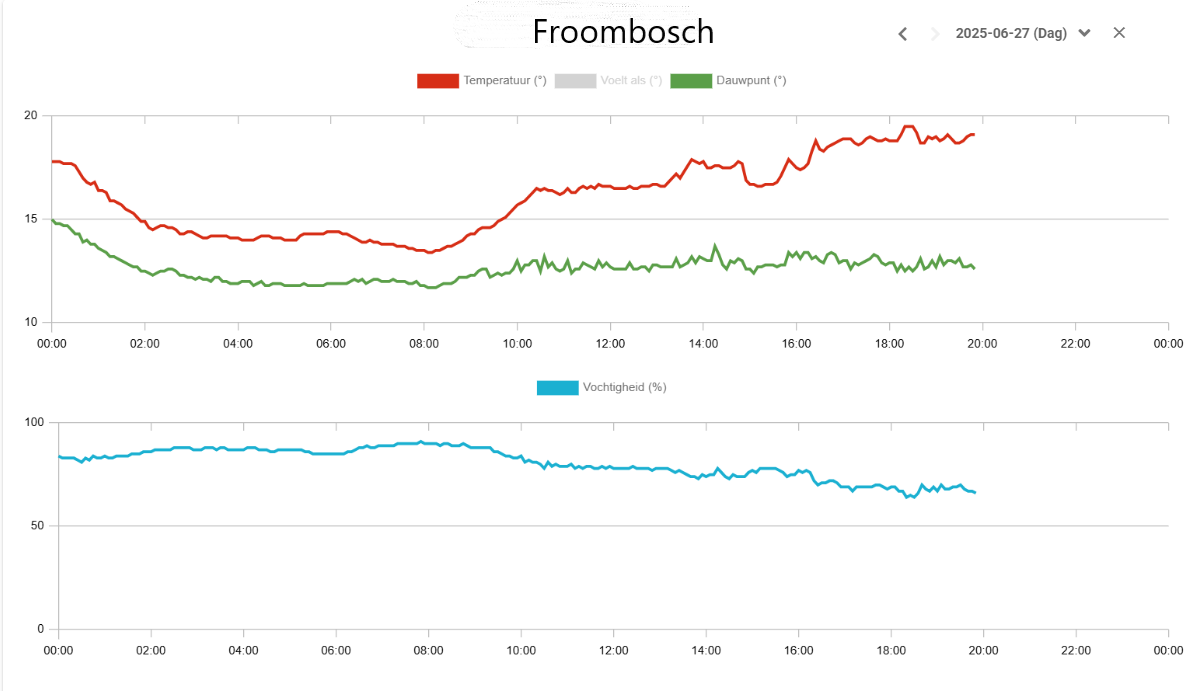This screenshot has width=1192, height=691.
Task: Go to the previous day arrow
Action: pyautogui.click(x=902, y=34)
